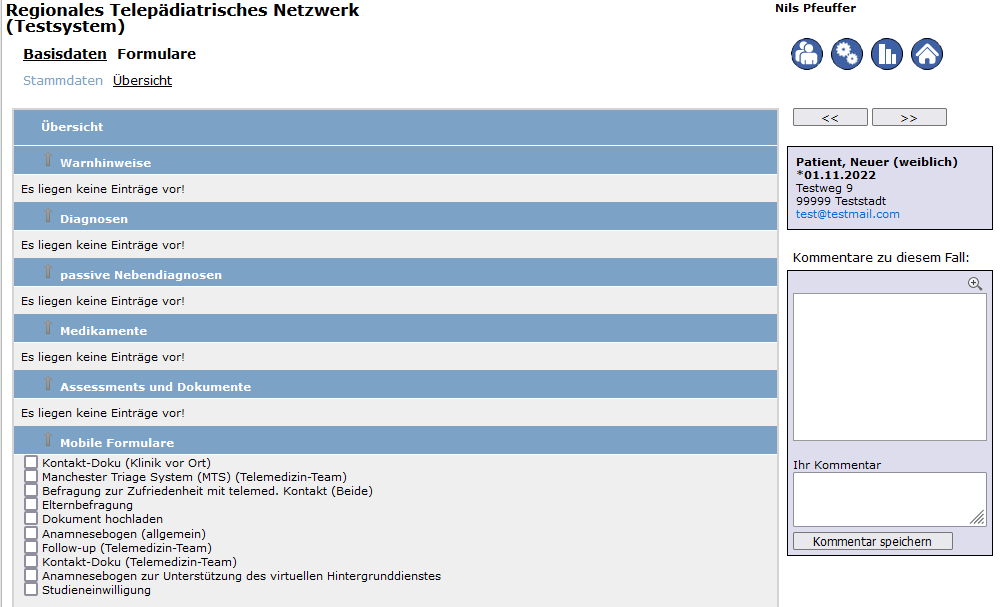The width and height of the screenshot is (1000, 607).
Task: Click the patient name Patient, Neuer (weiblich)
Action: 877,162
